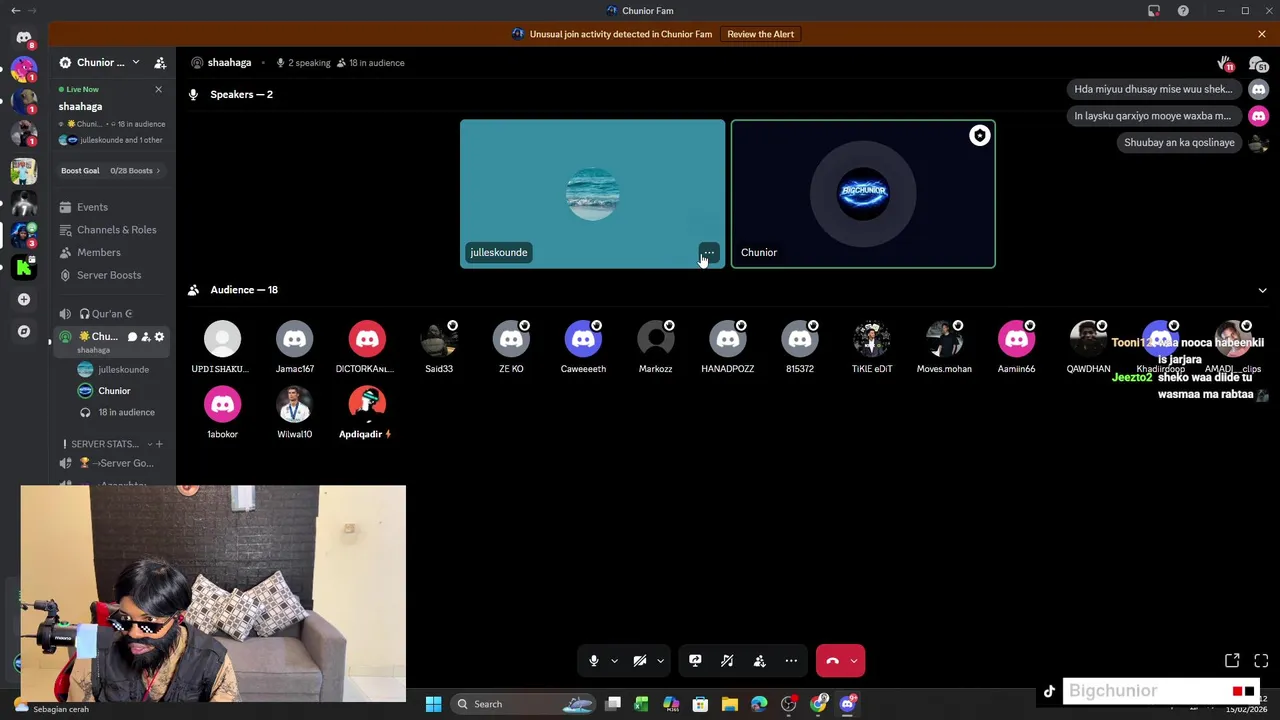Image resolution: width=1280 pixels, height=720 pixels.
Task: Open Discover servers compass icon
Action: click(24, 331)
